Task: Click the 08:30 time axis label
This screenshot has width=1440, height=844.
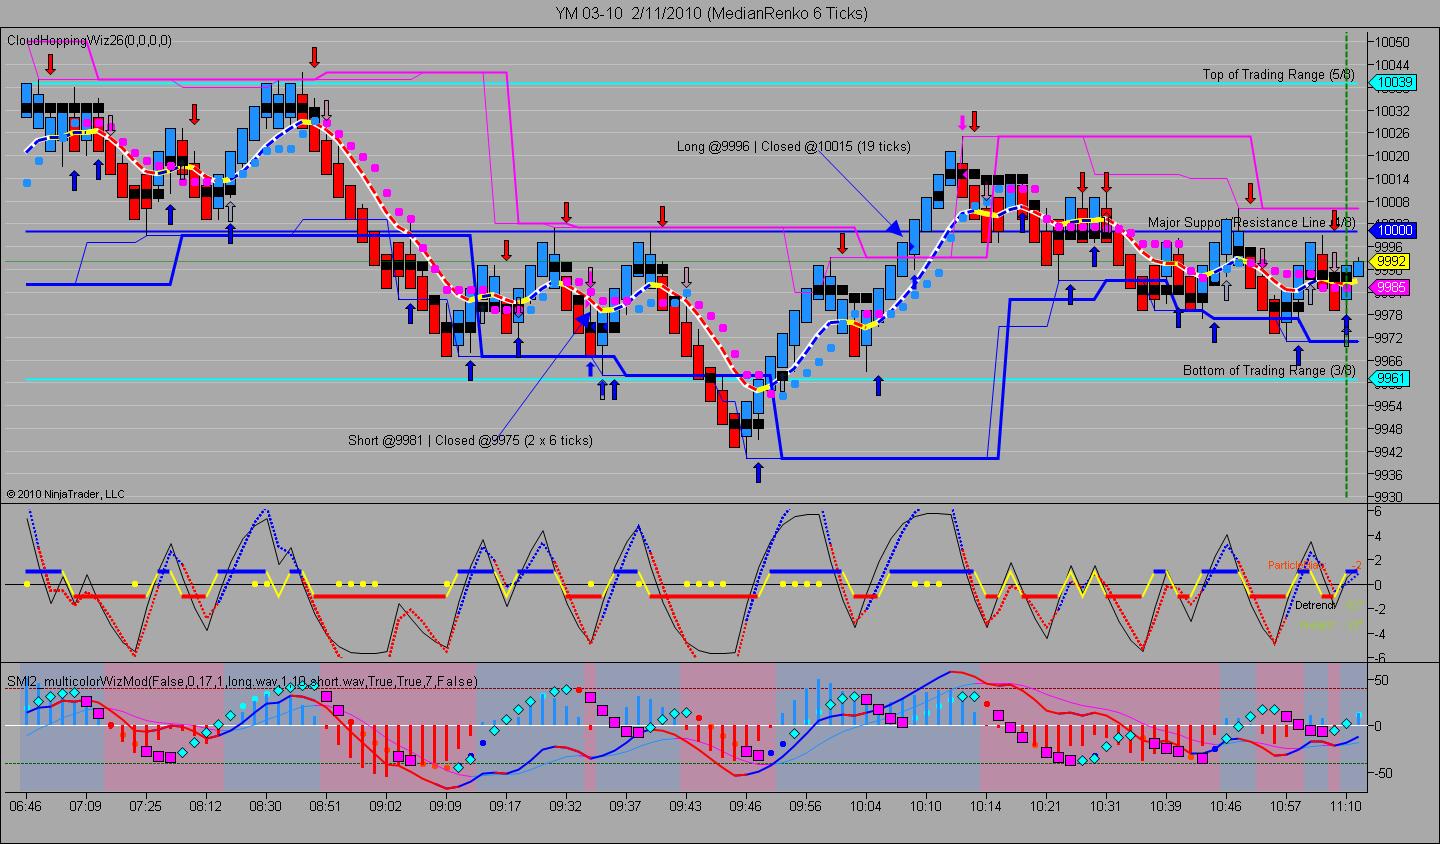Action: click(x=265, y=805)
